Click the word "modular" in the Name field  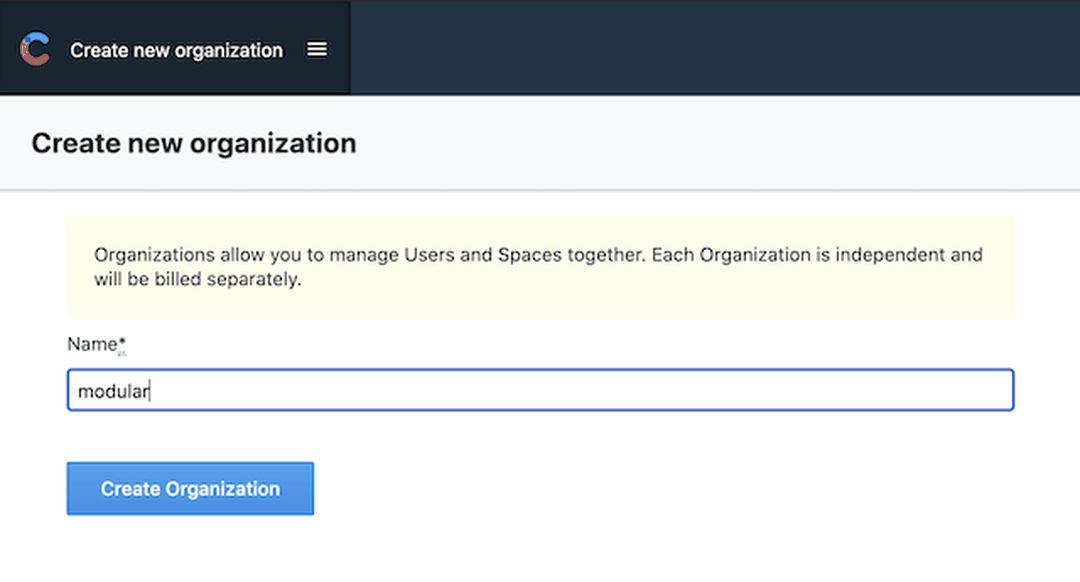click(x=113, y=391)
